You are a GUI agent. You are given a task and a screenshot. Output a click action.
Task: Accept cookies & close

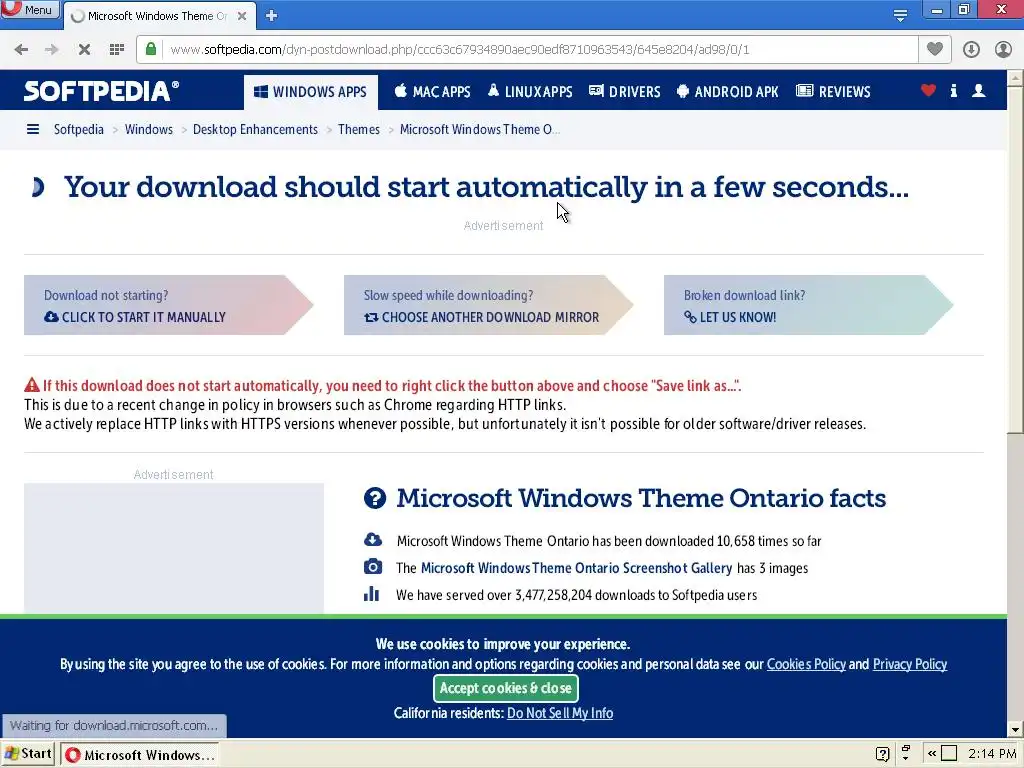point(505,688)
